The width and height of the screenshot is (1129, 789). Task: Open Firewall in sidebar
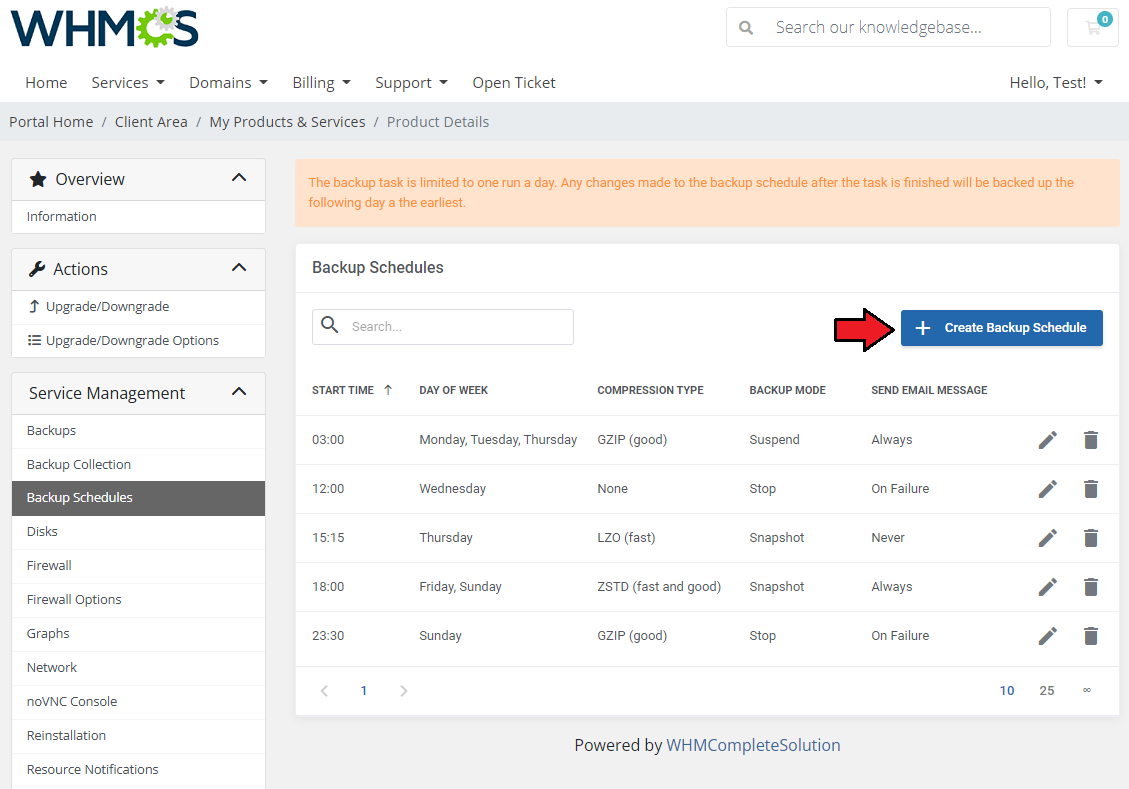click(138, 566)
